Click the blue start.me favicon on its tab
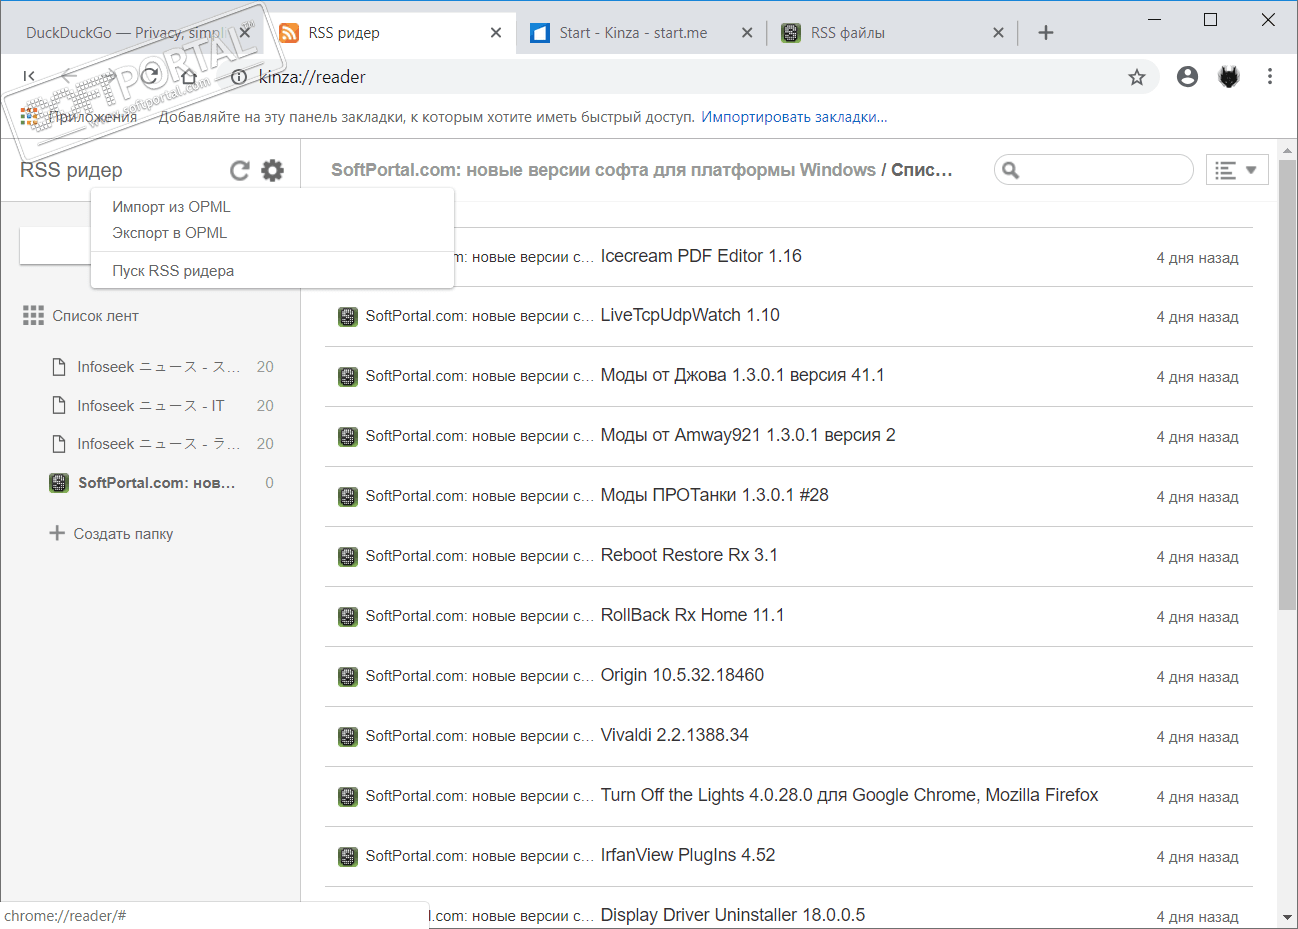1298x929 pixels. pyautogui.click(x=540, y=33)
